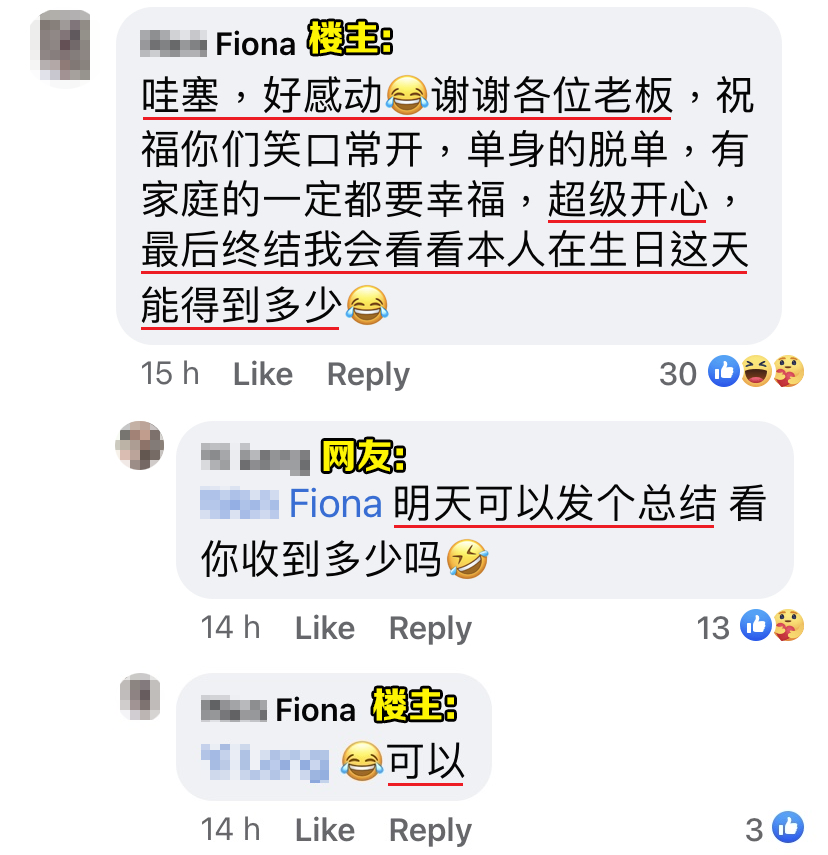Click the blue thumbs-up reaction on Fiona's first comment
The image size is (828, 855).
click(x=723, y=371)
